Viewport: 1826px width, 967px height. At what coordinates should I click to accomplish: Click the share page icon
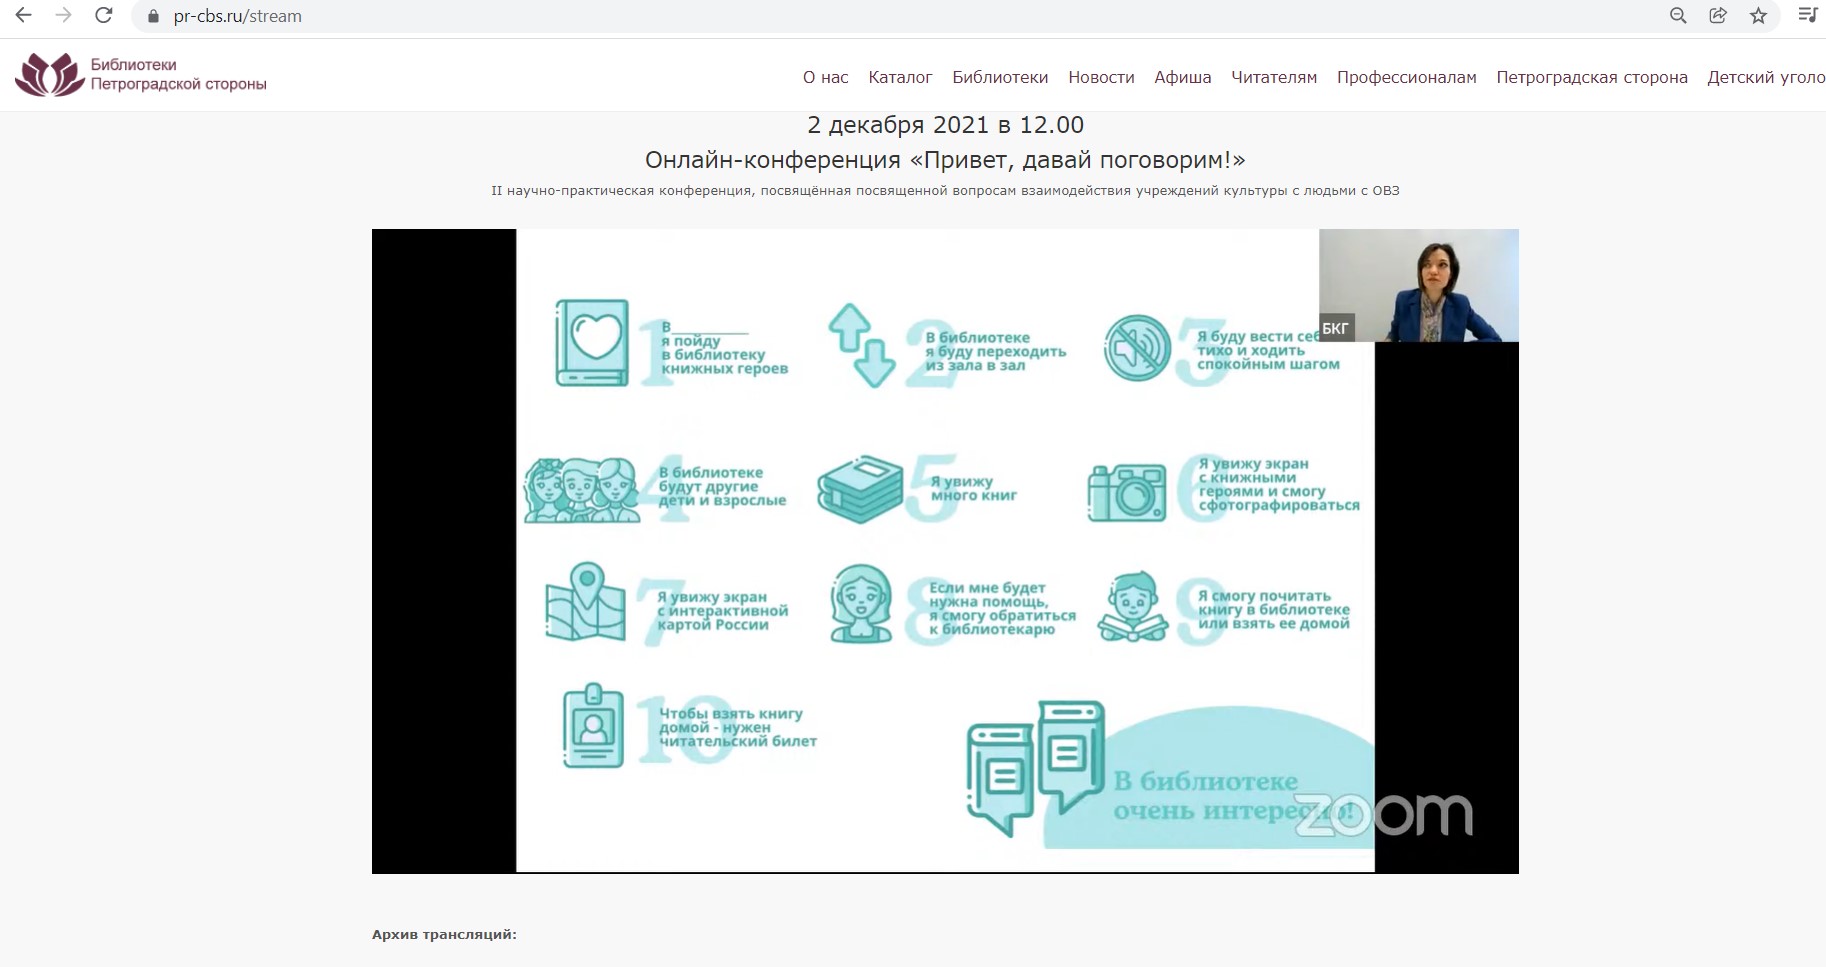point(1718,16)
